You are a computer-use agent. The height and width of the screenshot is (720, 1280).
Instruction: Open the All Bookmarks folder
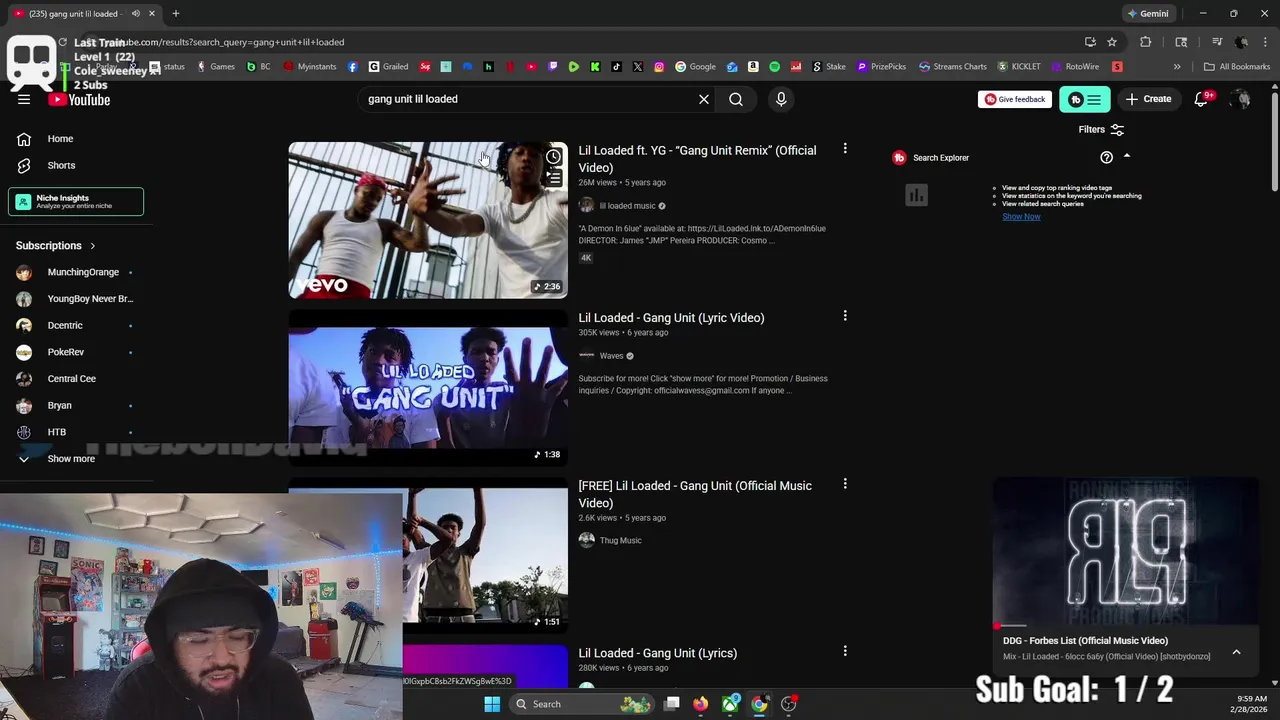point(1237,67)
